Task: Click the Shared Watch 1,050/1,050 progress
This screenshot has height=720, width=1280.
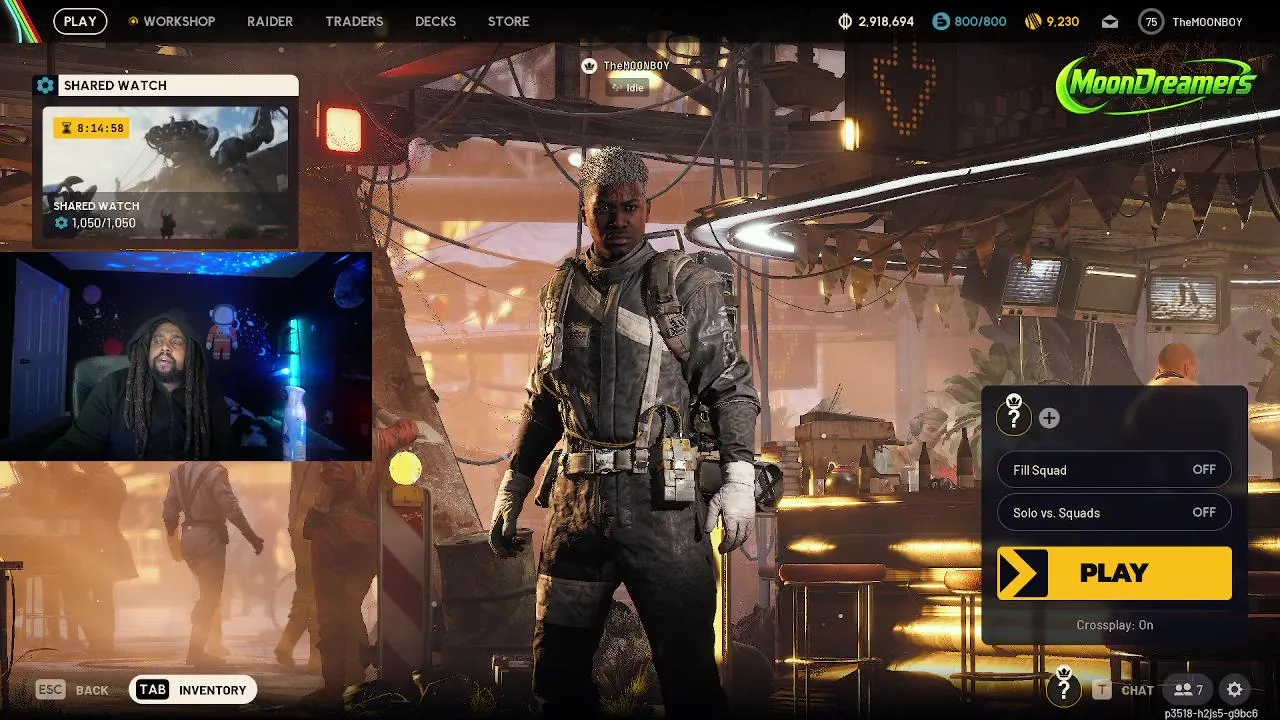Action: point(95,223)
